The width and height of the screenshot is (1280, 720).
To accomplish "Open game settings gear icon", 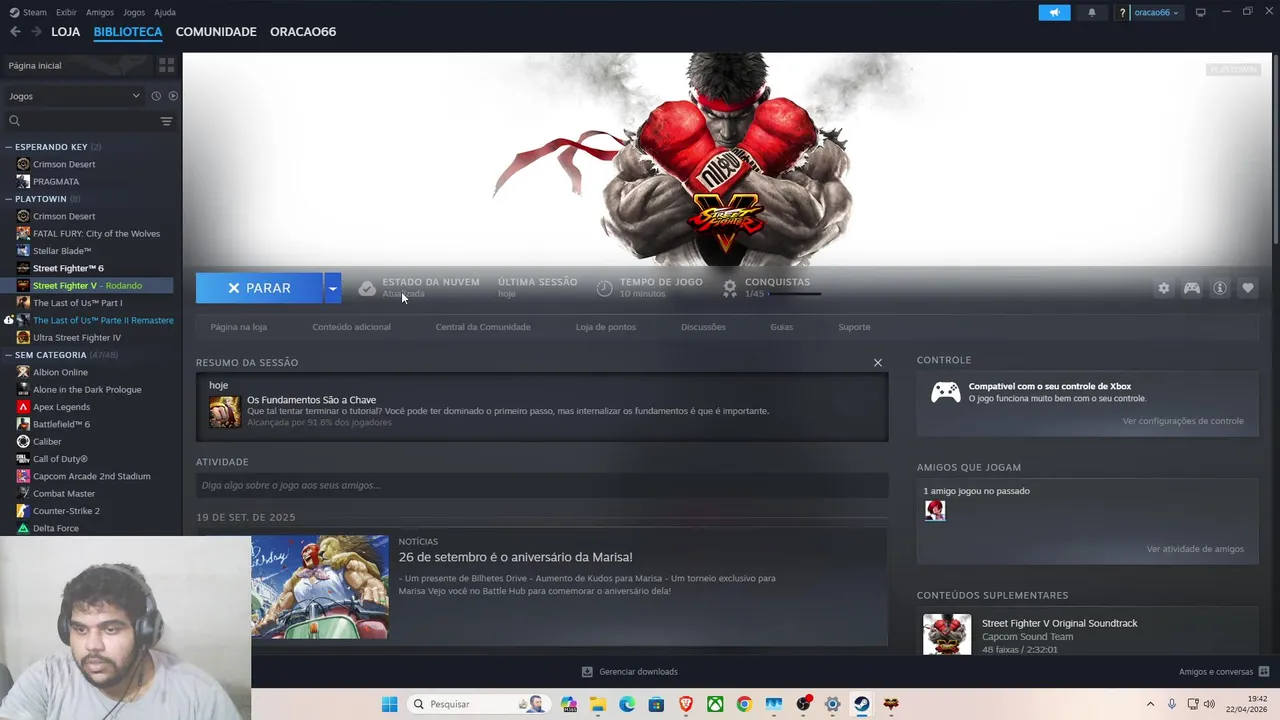I will 1163,288.
